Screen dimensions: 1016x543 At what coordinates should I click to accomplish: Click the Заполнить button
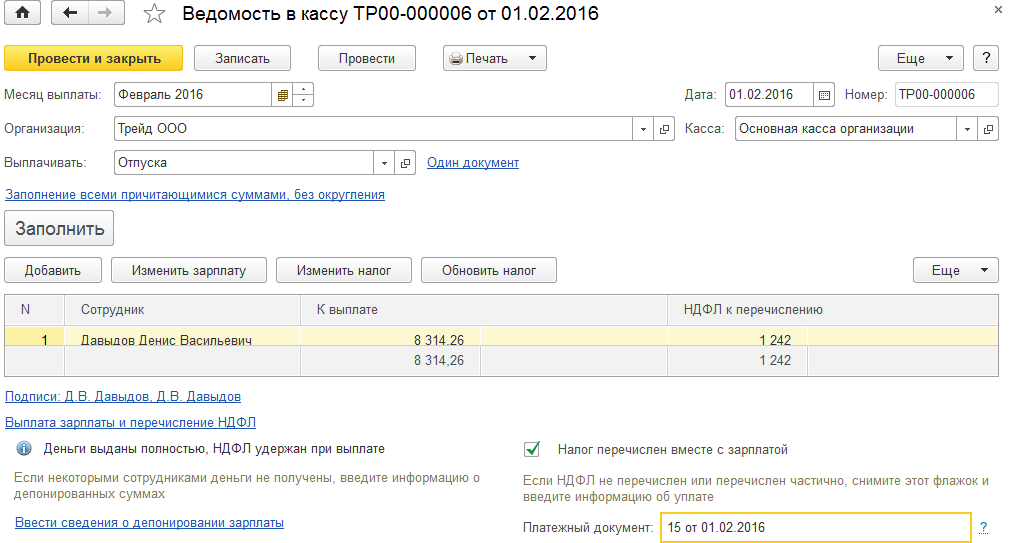pyautogui.click(x=59, y=228)
